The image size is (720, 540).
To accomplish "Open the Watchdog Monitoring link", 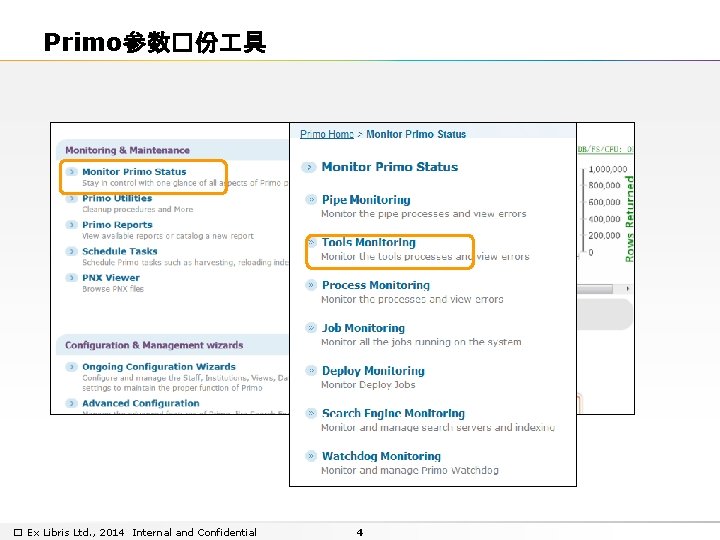I will point(381,456).
